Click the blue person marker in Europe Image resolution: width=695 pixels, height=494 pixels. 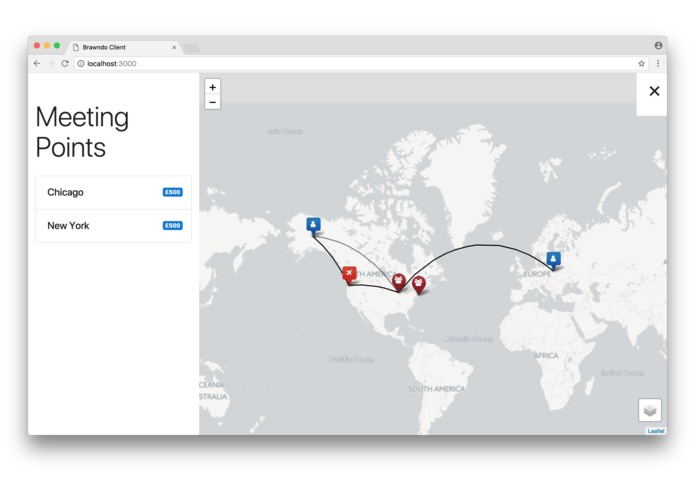(553, 260)
